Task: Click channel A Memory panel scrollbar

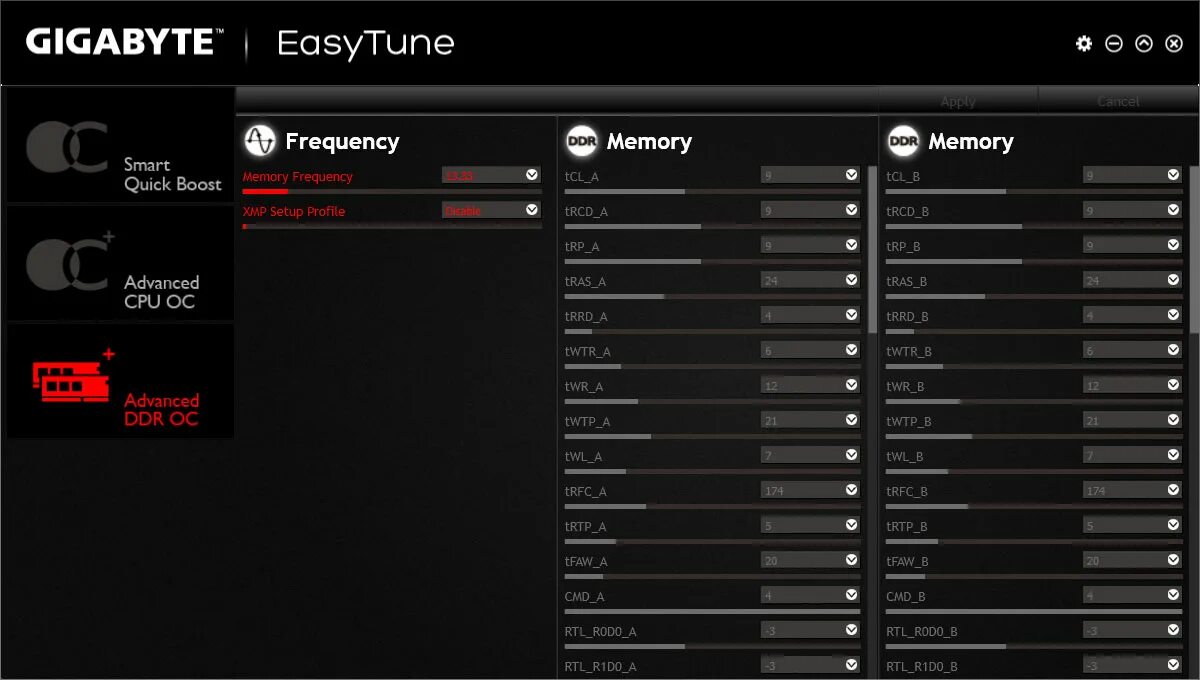Action: (872, 250)
